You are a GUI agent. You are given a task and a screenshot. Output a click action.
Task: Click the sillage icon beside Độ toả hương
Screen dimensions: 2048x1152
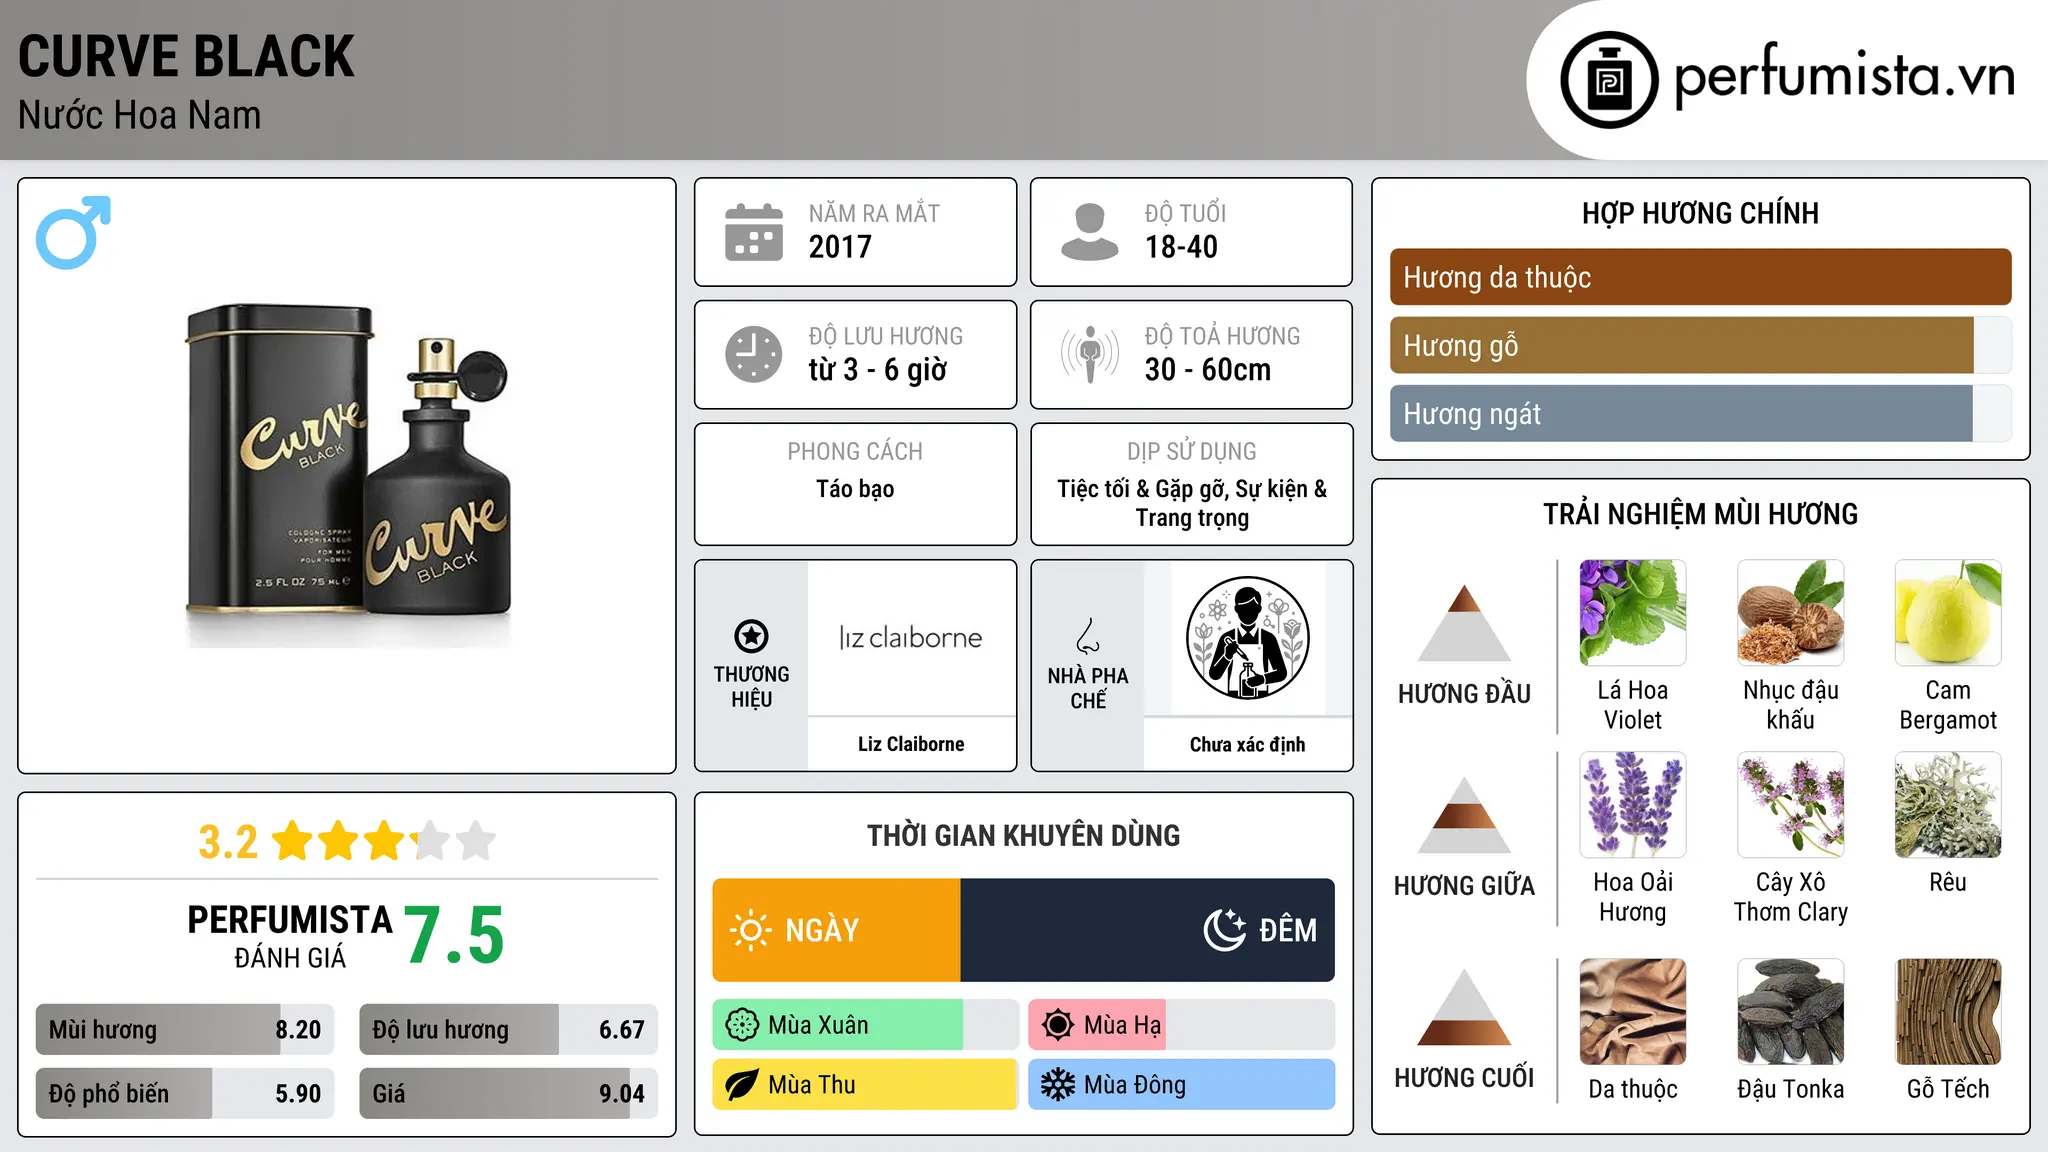pyautogui.click(x=1090, y=354)
